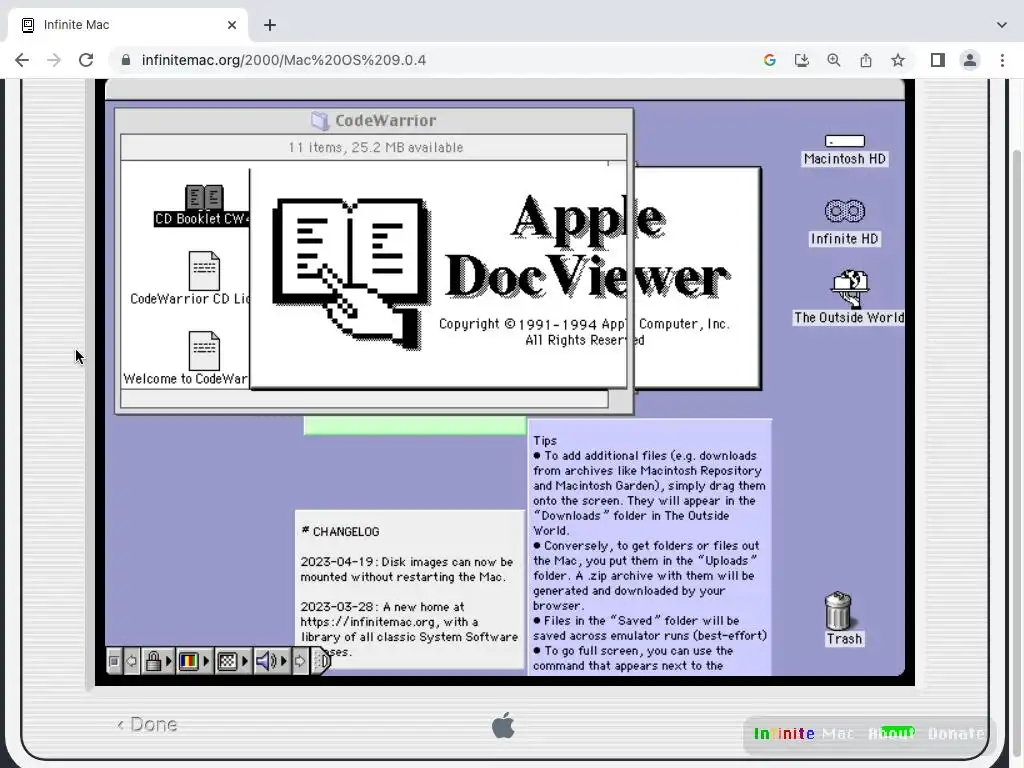Open the browser profile avatar
1024x768 pixels.
[x=970, y=60]
